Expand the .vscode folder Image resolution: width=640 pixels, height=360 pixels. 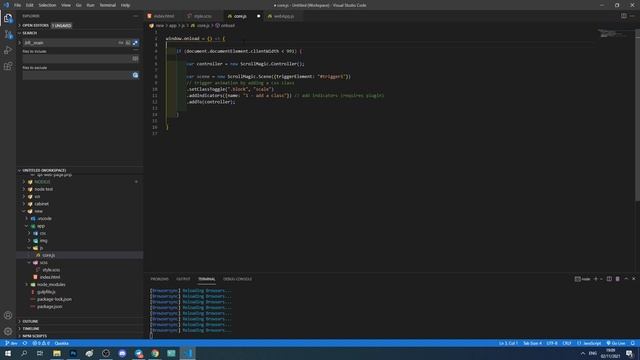[x=44, y=218]
